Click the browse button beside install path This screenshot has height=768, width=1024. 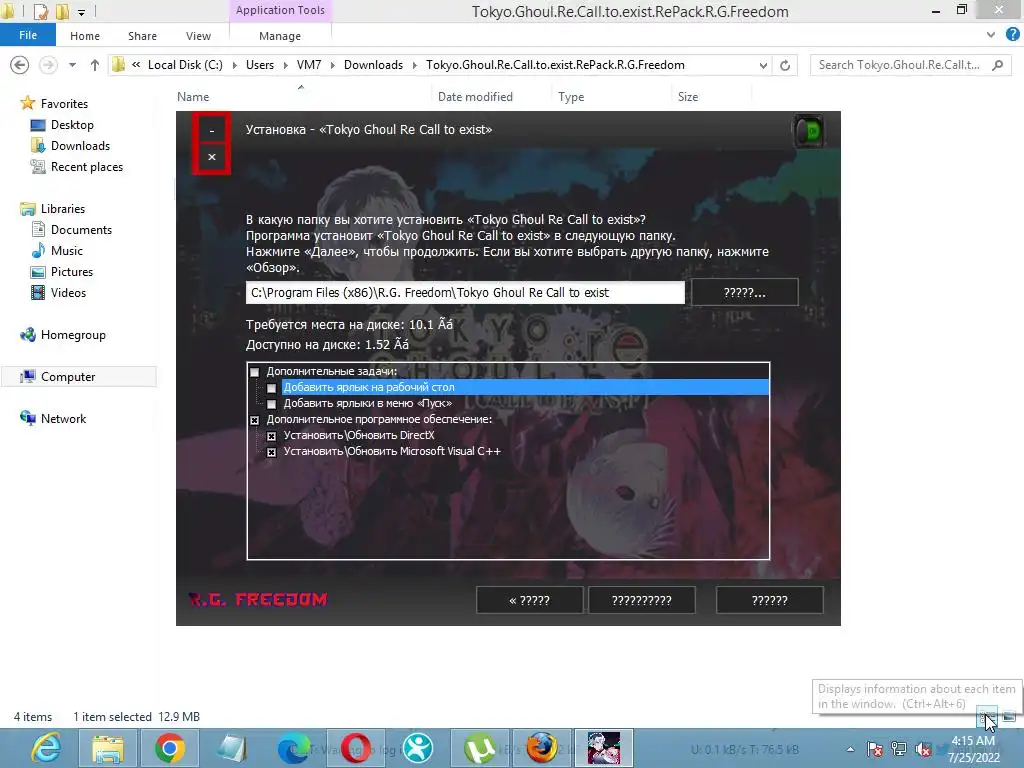744,293
